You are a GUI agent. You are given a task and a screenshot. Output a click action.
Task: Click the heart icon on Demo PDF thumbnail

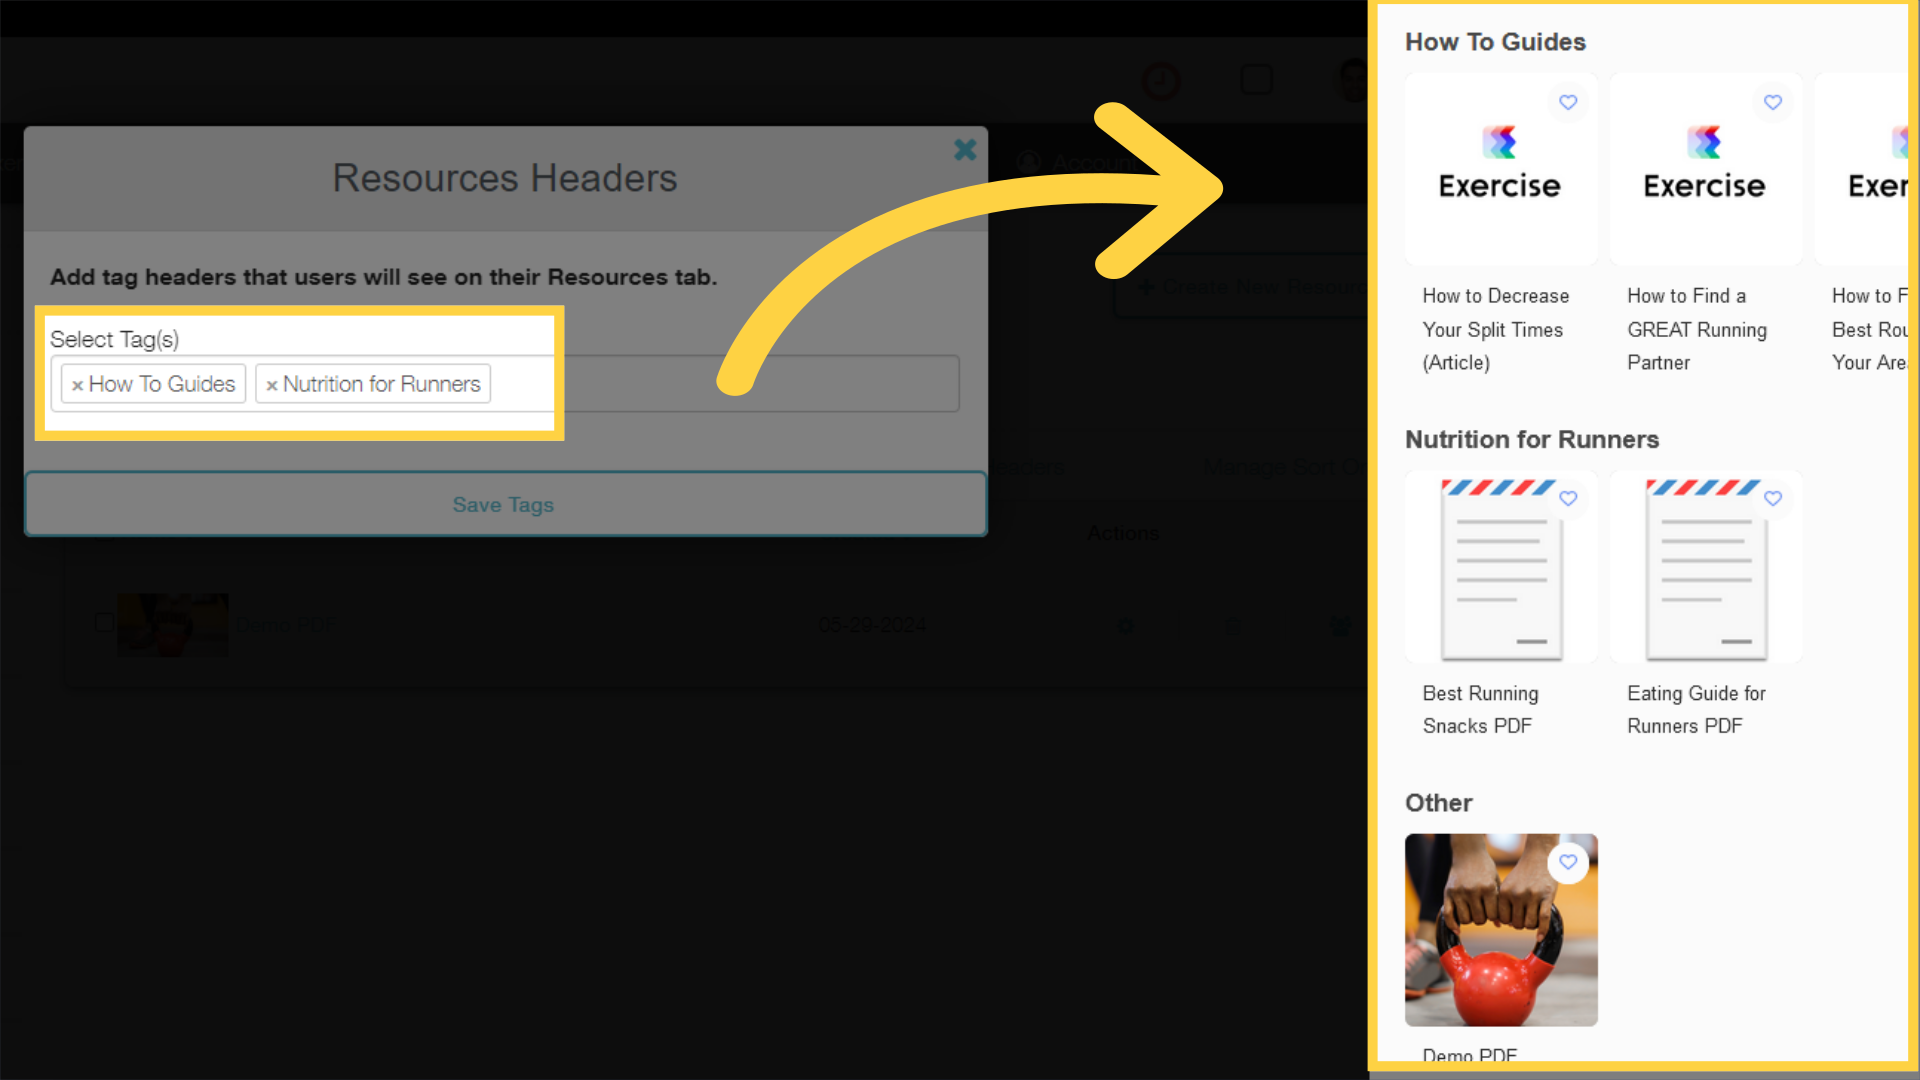[x=1567, y=862]
